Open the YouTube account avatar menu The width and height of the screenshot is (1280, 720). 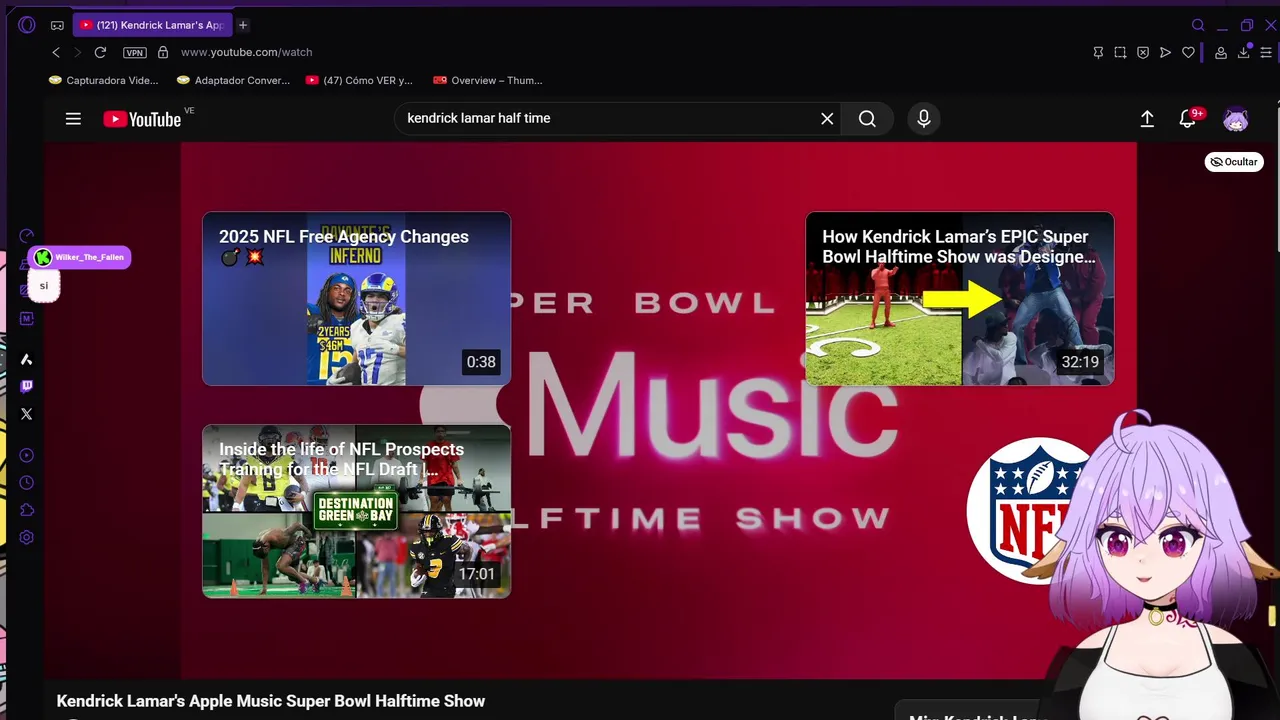click(1236, 119)
